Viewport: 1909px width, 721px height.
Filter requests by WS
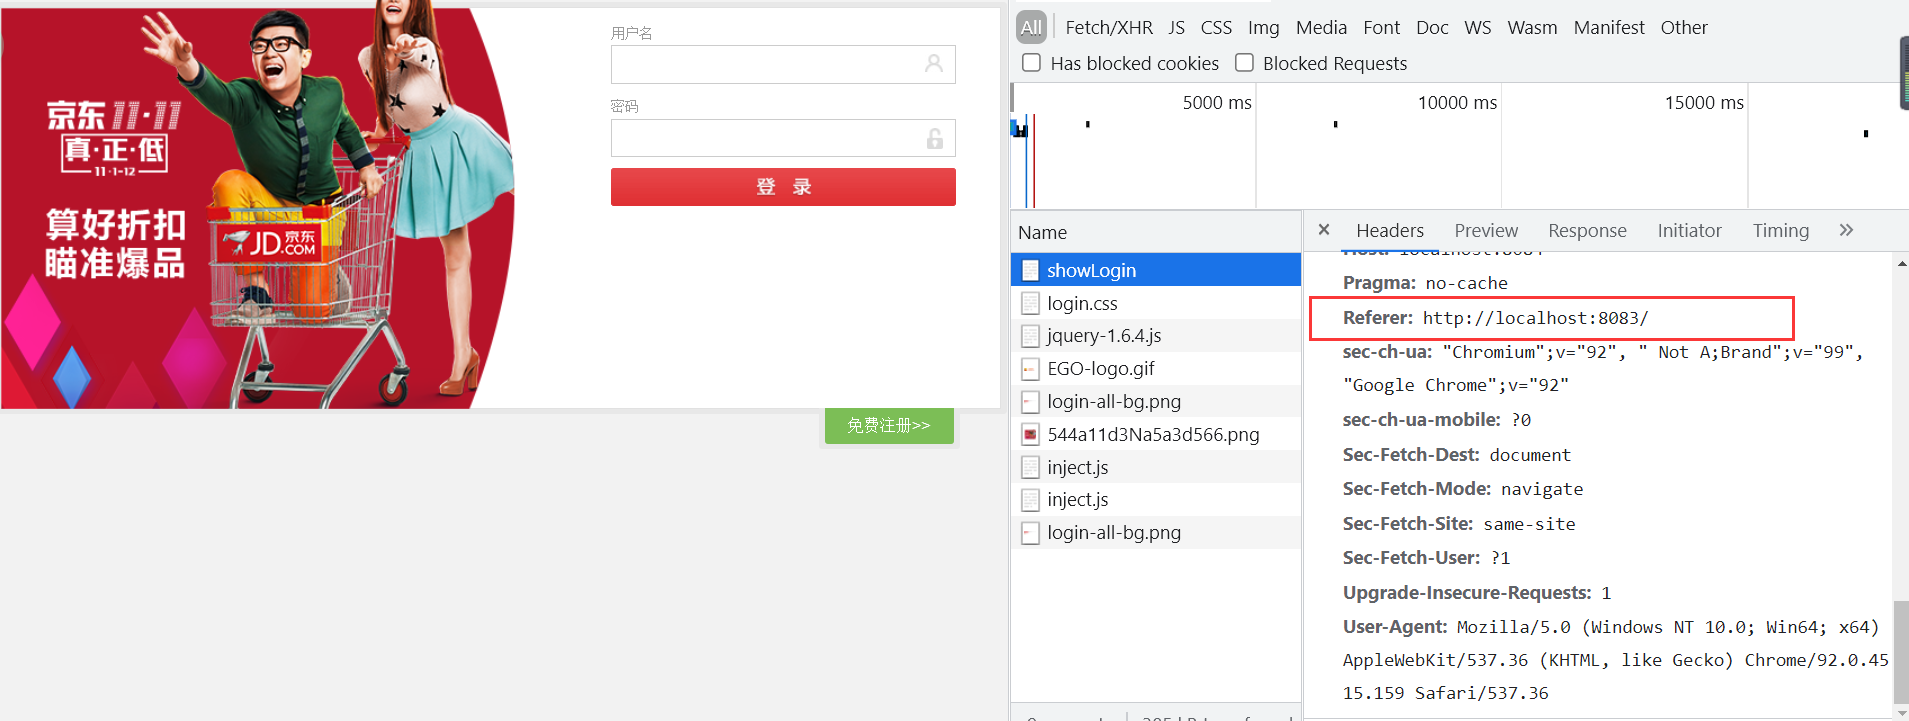pyautogui.click(x=1477, y=28)
